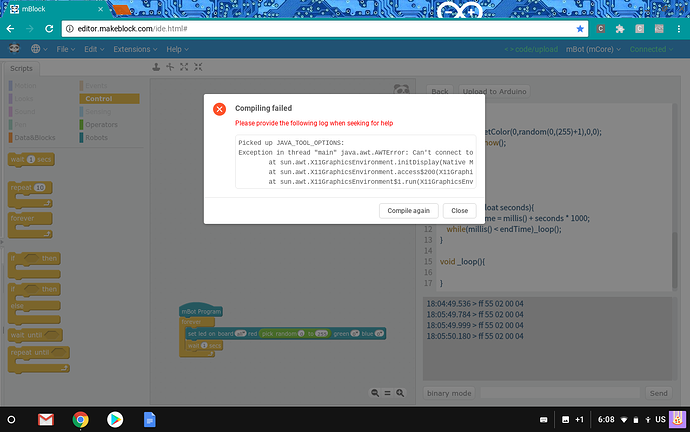Select the wait until block
Screen dimensions: 690x432
click(35, 335)
